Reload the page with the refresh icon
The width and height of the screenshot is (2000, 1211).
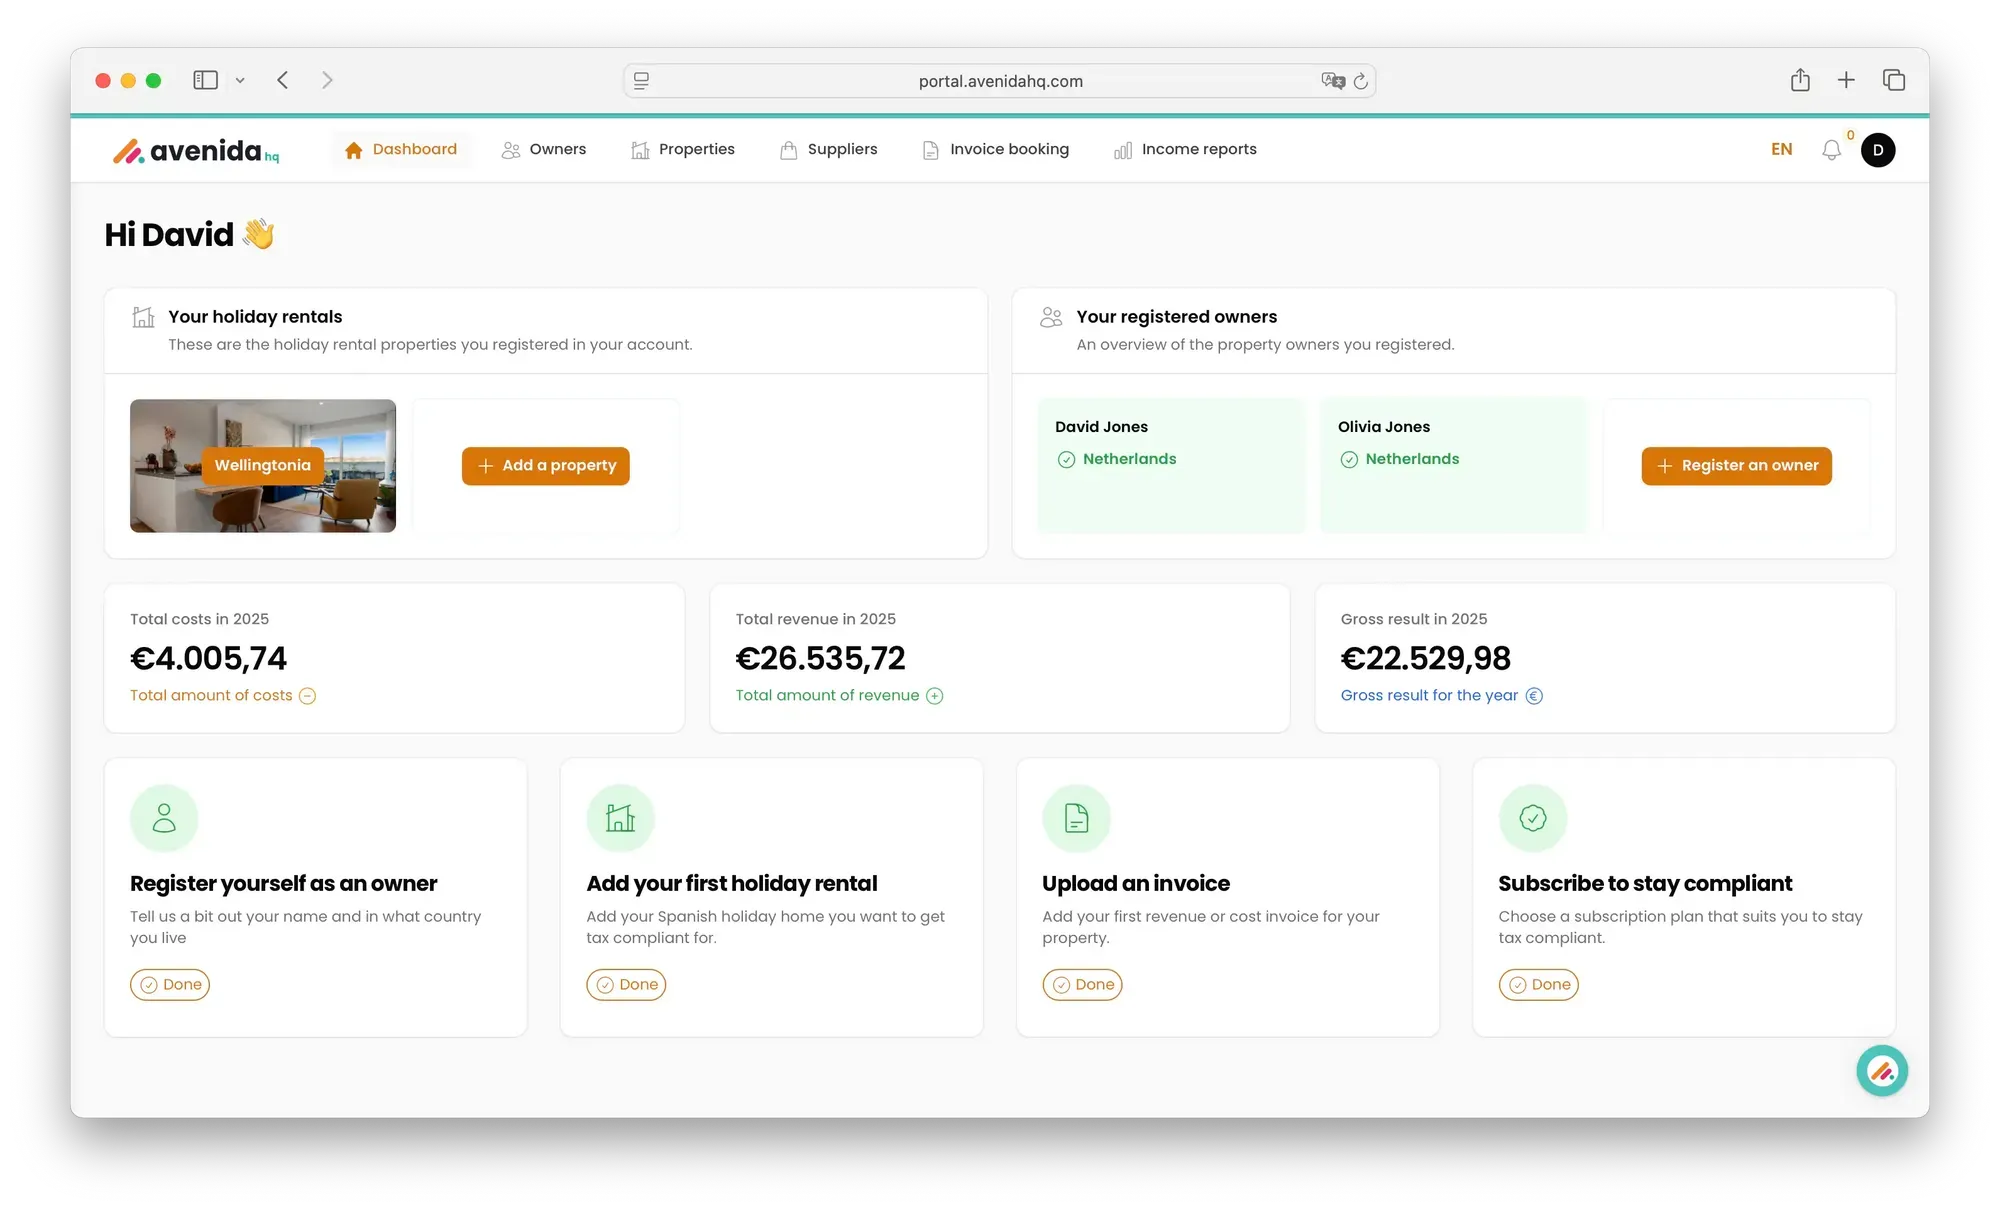pyautogui.click(x=1361, y=81)
